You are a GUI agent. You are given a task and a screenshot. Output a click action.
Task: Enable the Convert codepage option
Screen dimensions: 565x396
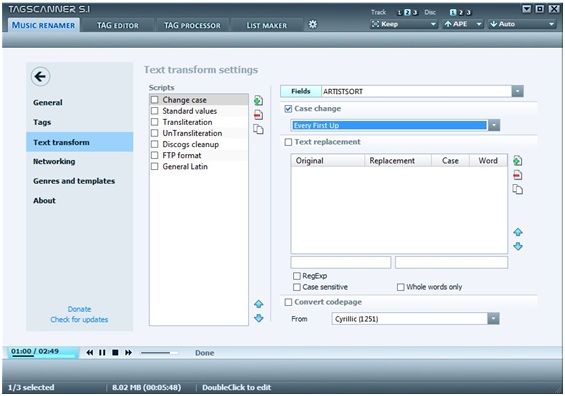click(288, 302)
